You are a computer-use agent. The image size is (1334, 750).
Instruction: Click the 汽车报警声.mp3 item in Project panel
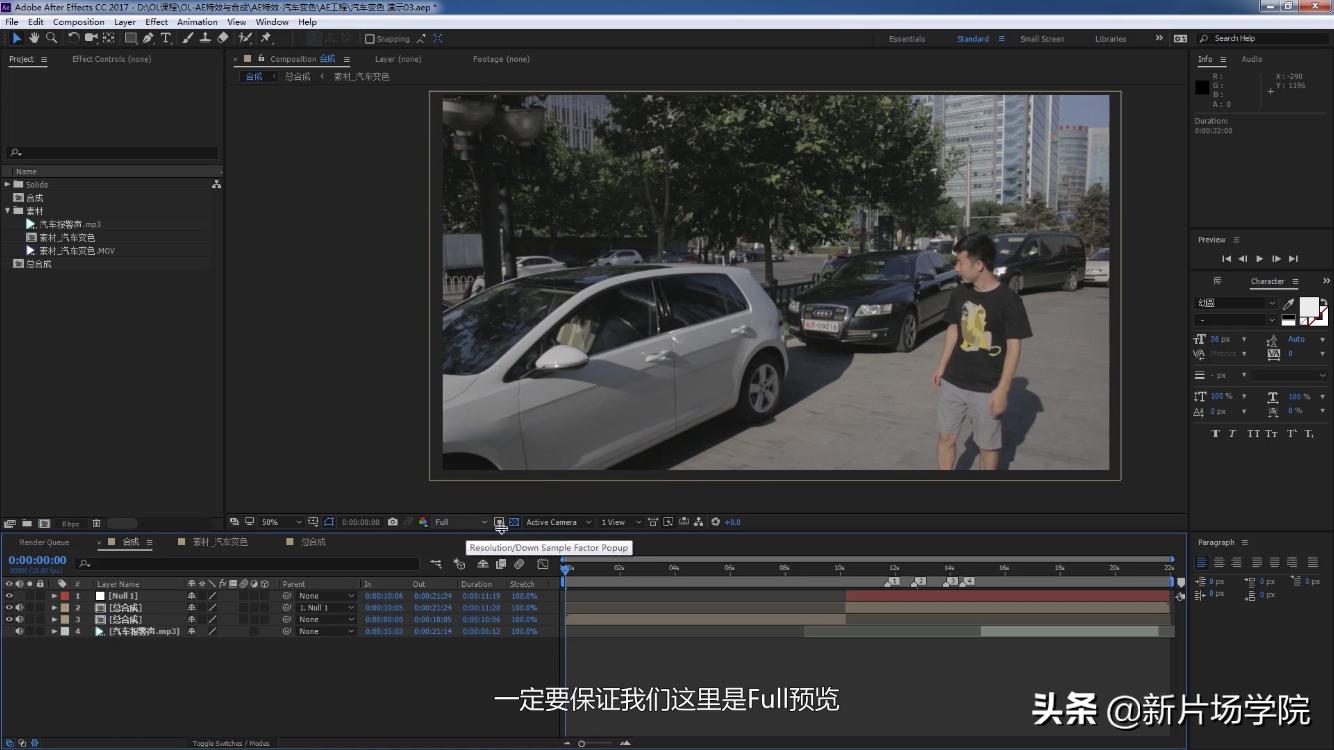(x=66, y=224)
